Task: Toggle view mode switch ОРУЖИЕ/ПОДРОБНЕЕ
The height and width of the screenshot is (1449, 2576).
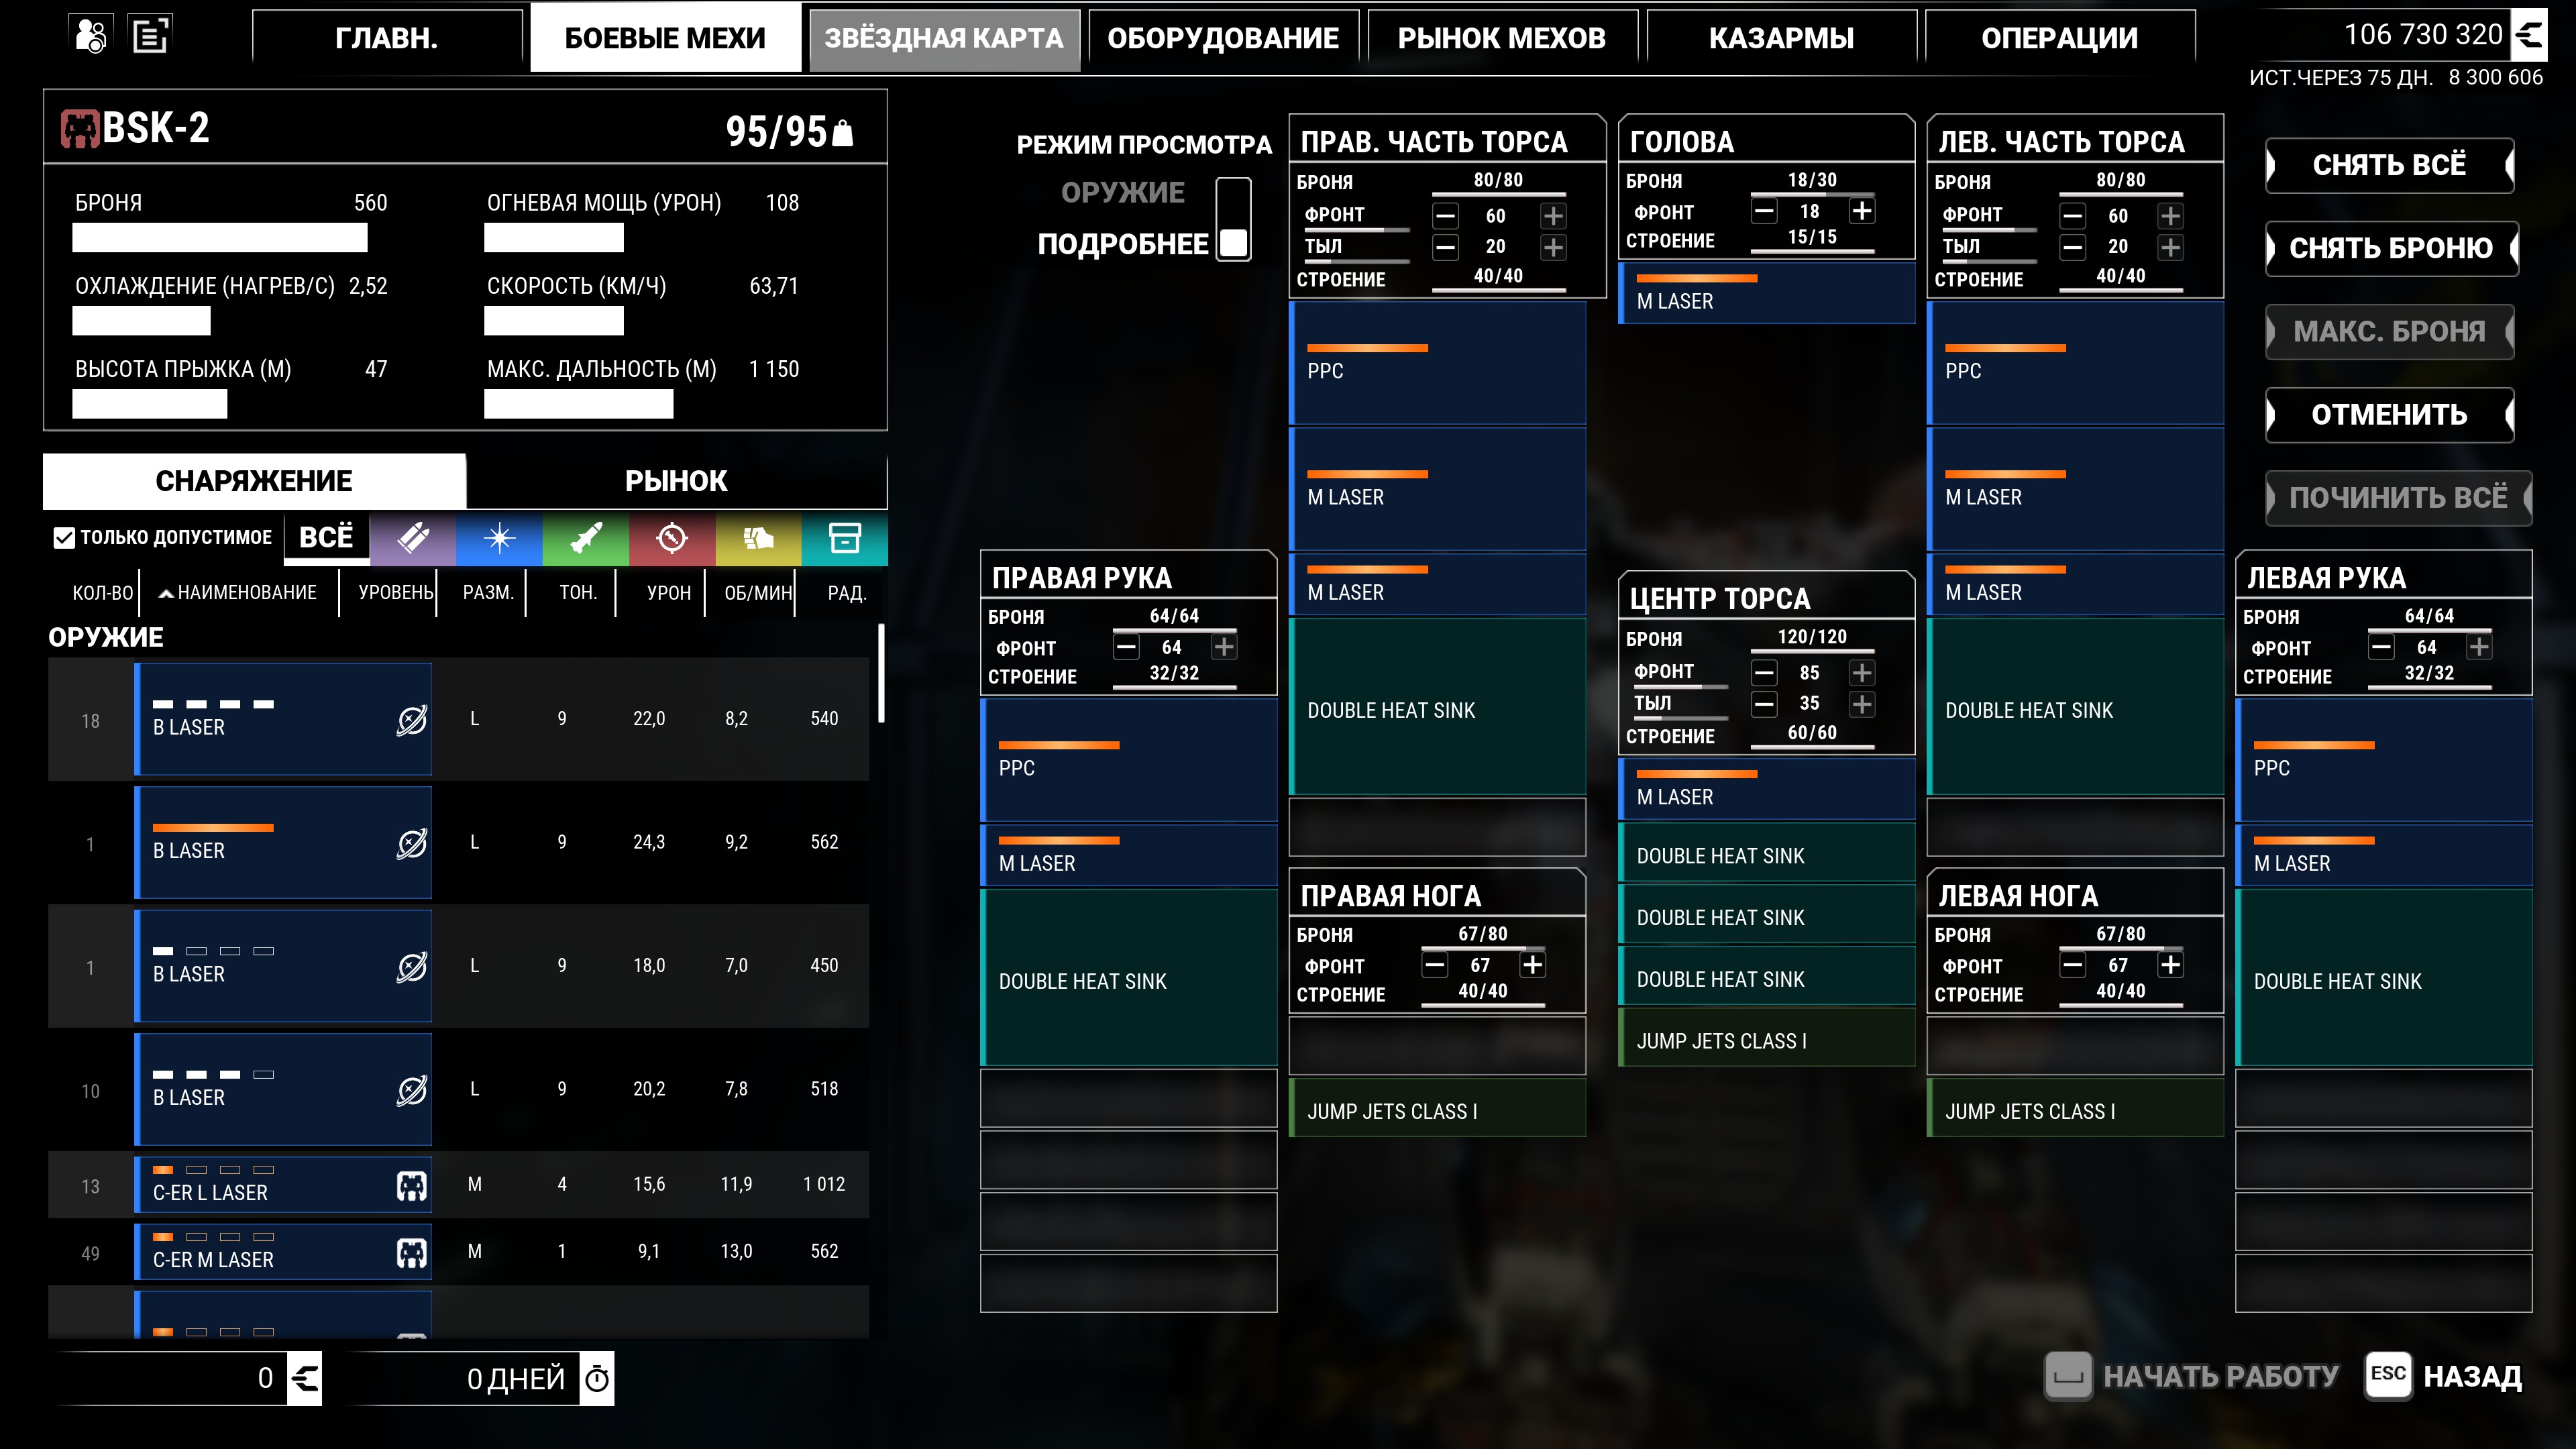Action: coord(1234,219)
